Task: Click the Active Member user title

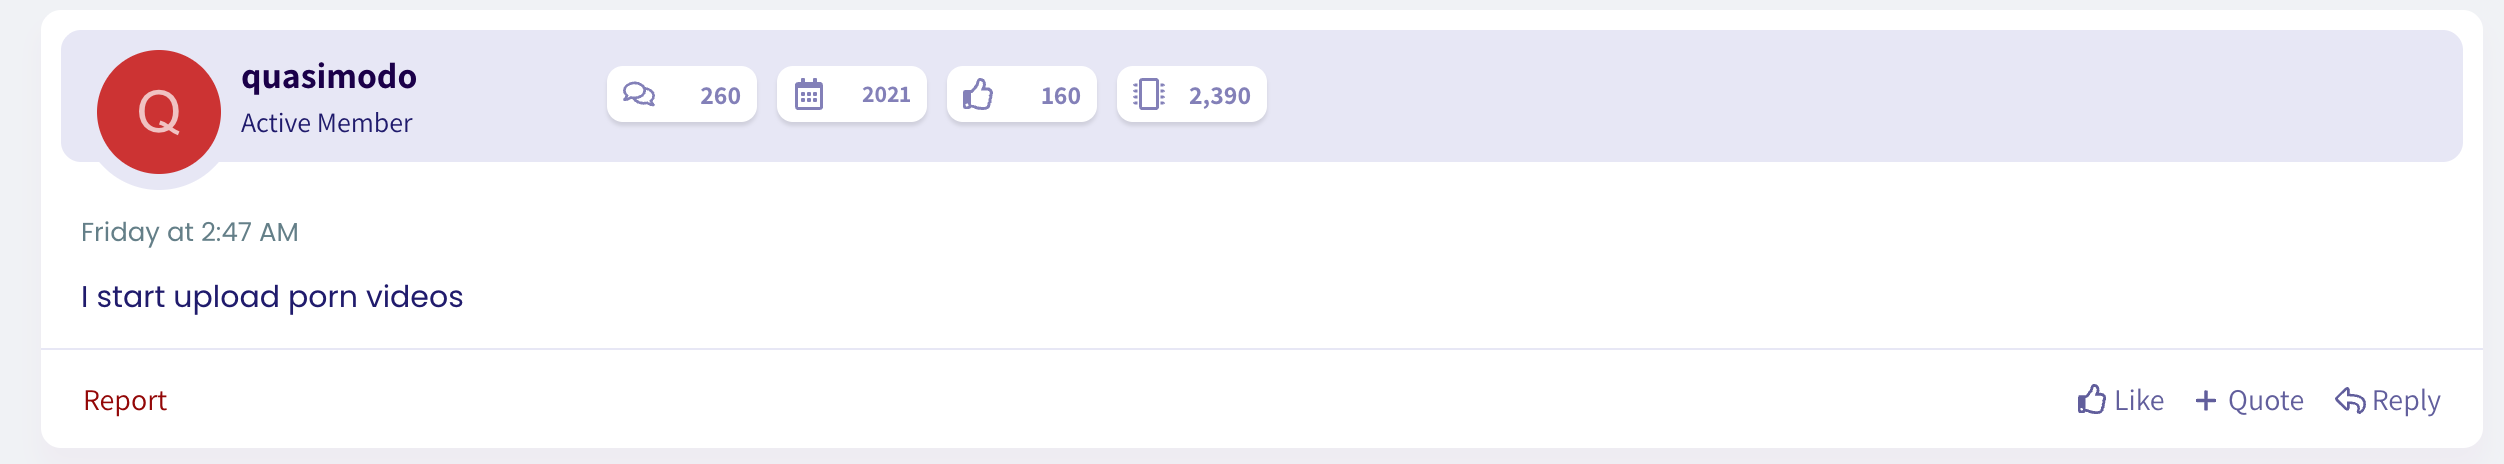Action: click(326, 123)
